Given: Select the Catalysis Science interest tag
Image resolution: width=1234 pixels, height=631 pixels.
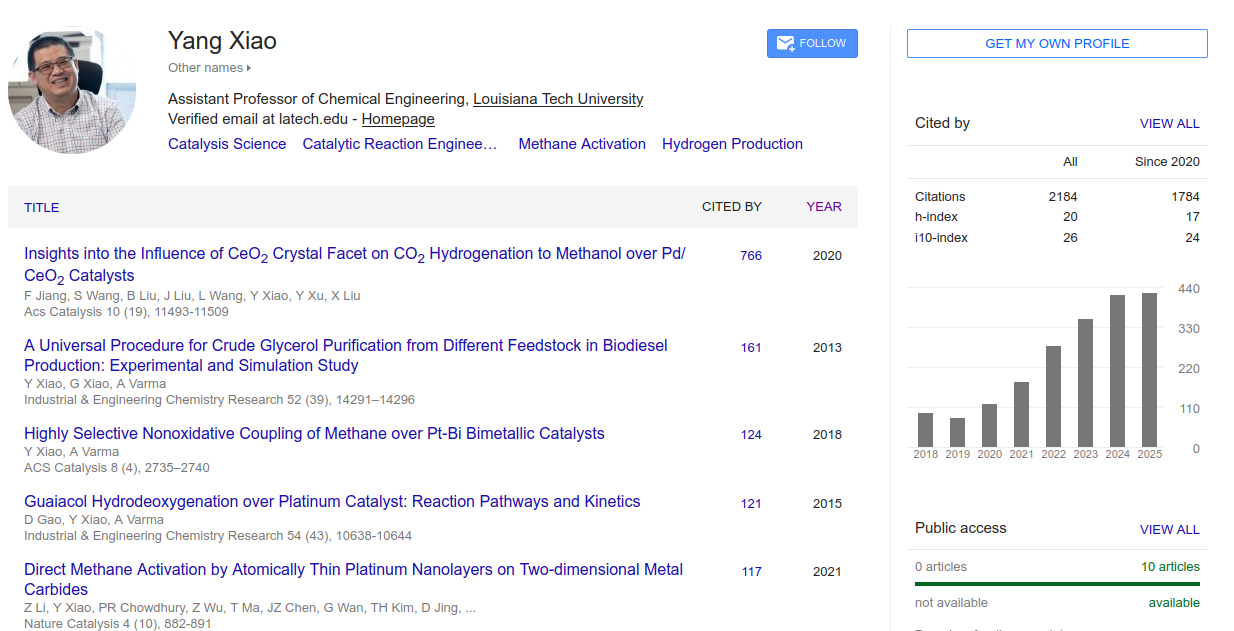Looking at the screenshot, I should click(227, 144).
